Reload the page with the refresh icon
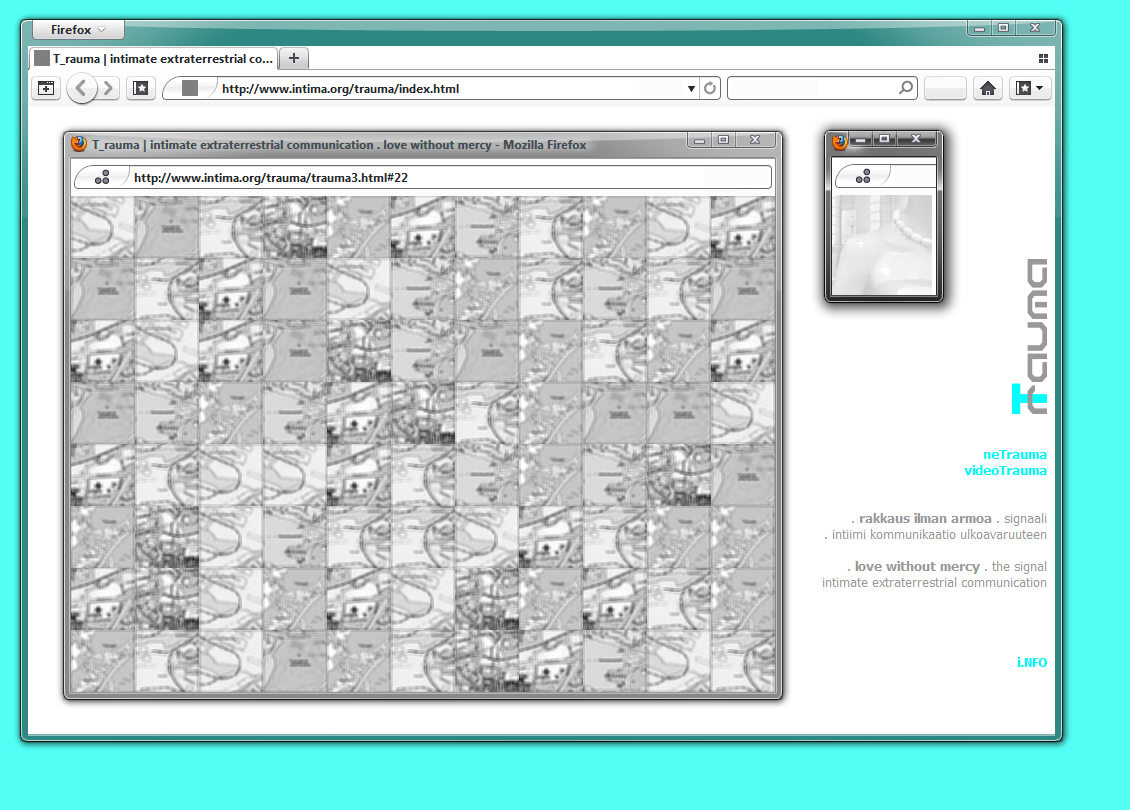The height and width of the screenshot is (810, 1130). 710,88
